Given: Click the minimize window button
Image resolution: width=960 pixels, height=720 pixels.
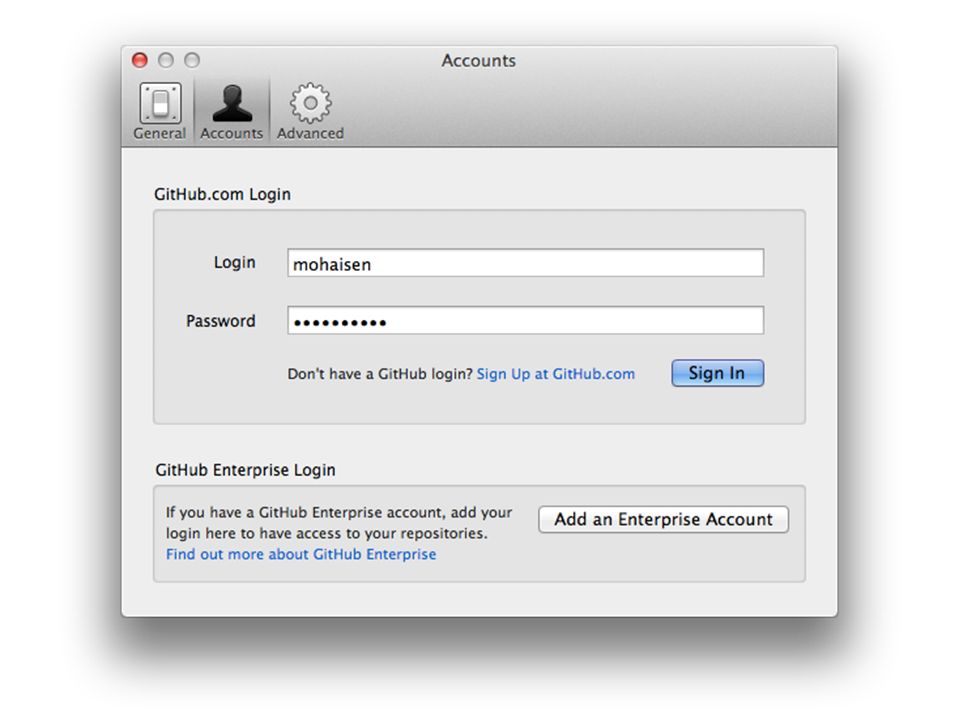Looking at the screenshot, I should coord(166,60).
